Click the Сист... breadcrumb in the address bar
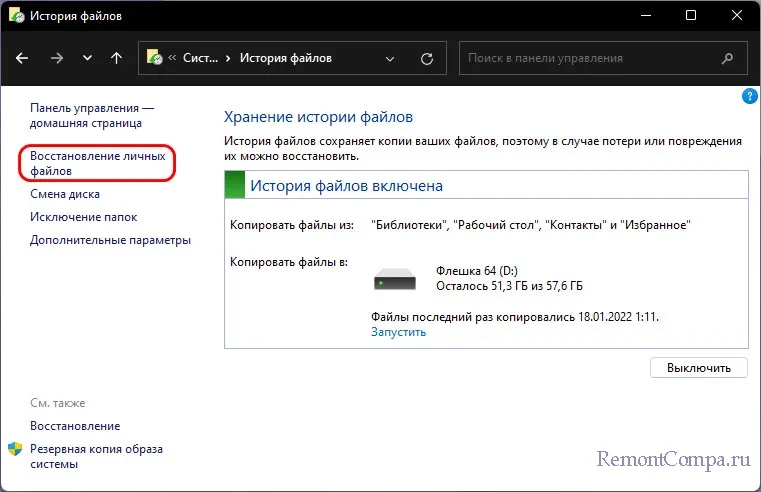 (x=201, y=58)
